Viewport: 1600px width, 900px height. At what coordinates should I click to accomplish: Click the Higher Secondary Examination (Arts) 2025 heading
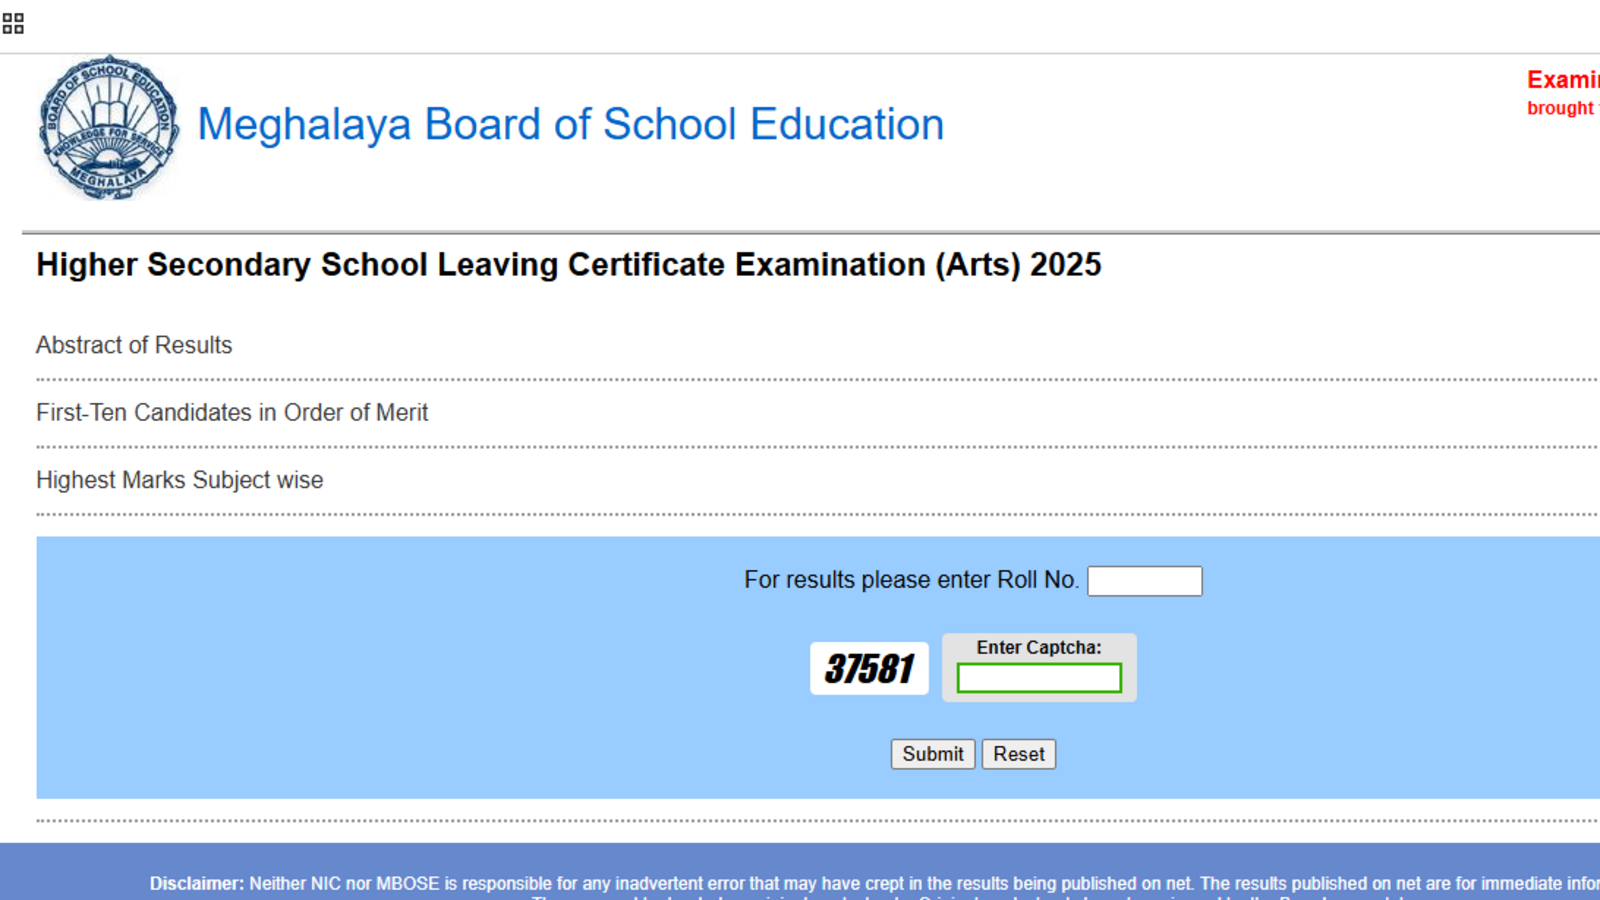click(568, 265)
